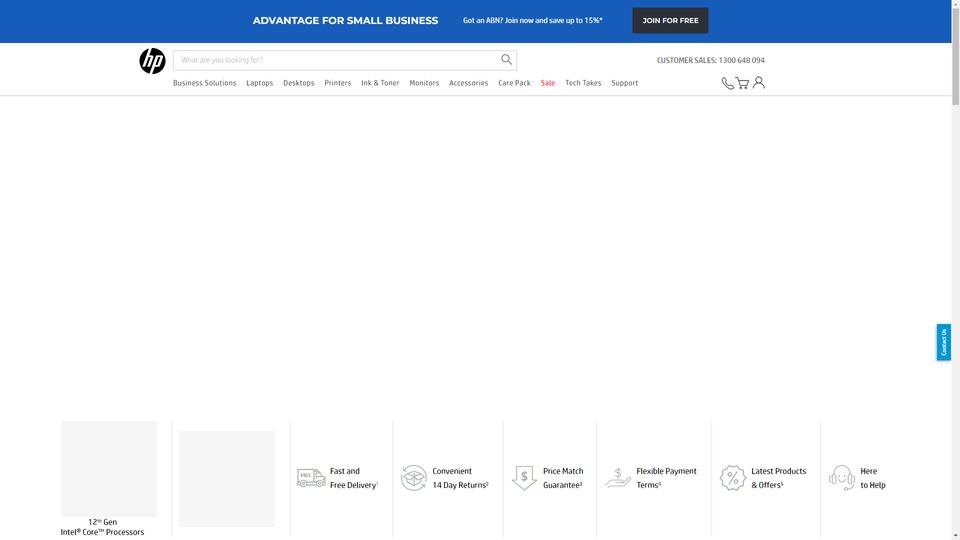
Task: Click Price Match Guarantee text
Action: tap(563, 478)
